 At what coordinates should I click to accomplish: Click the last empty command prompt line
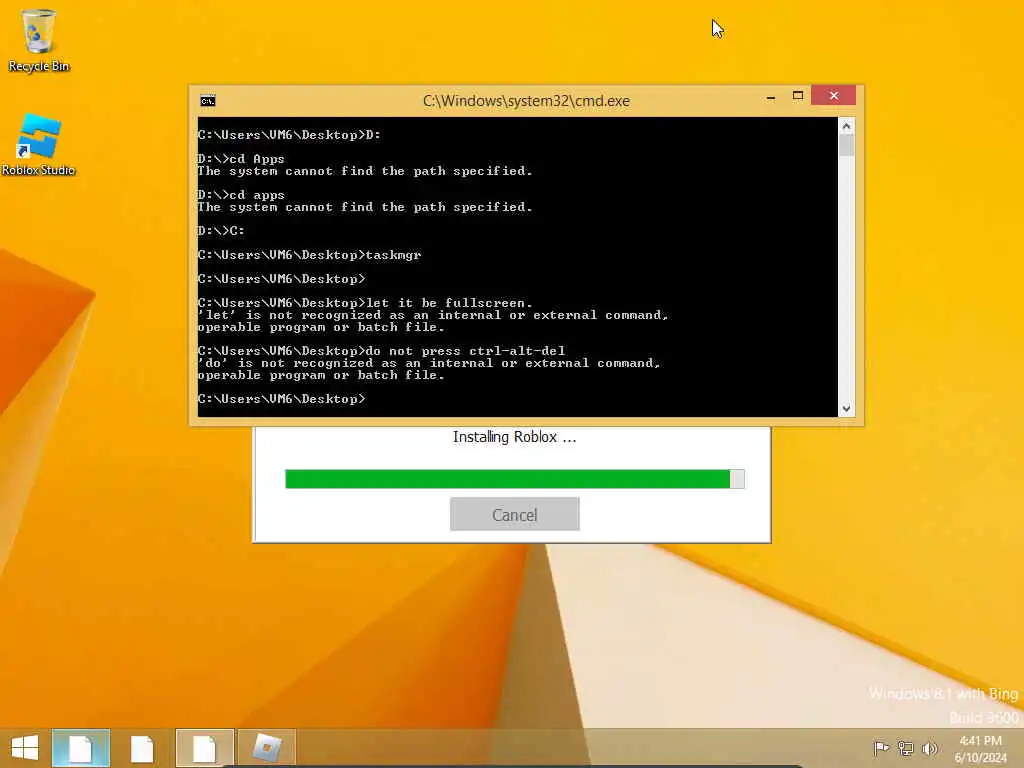[x=281, y=399]
